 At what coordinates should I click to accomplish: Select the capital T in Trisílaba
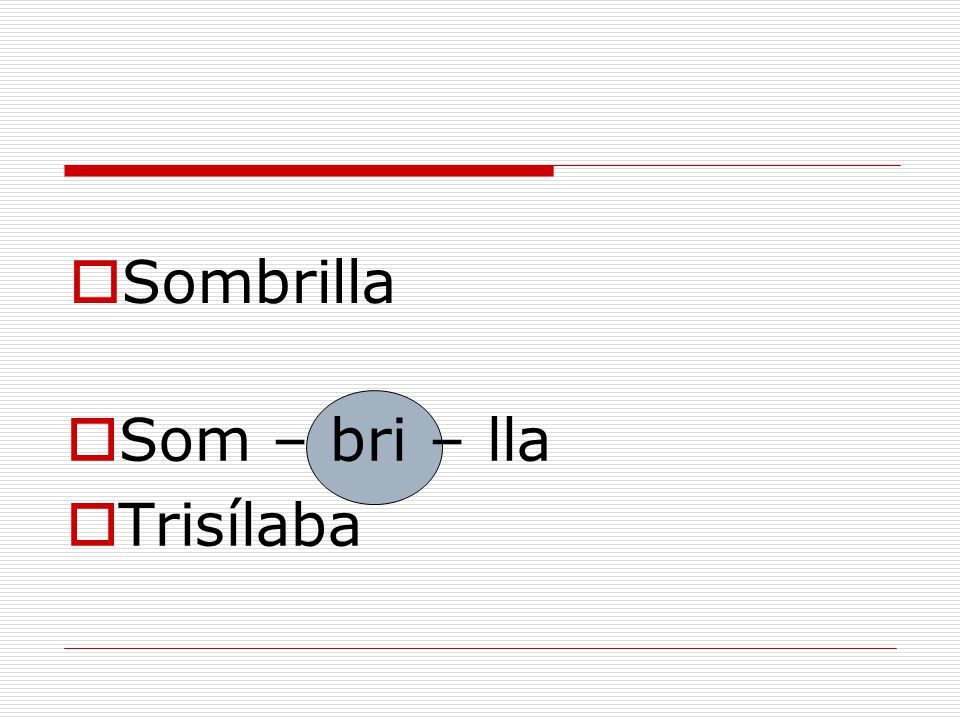136,524
